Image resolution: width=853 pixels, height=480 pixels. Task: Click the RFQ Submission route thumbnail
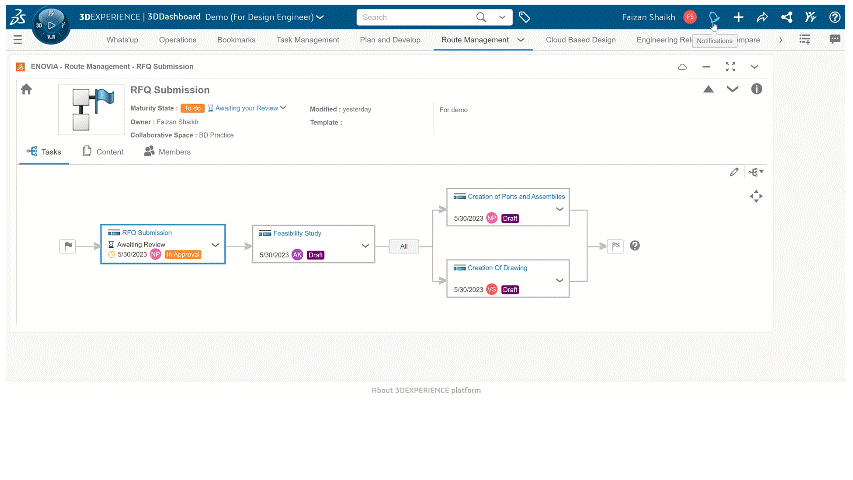[91, 109]
